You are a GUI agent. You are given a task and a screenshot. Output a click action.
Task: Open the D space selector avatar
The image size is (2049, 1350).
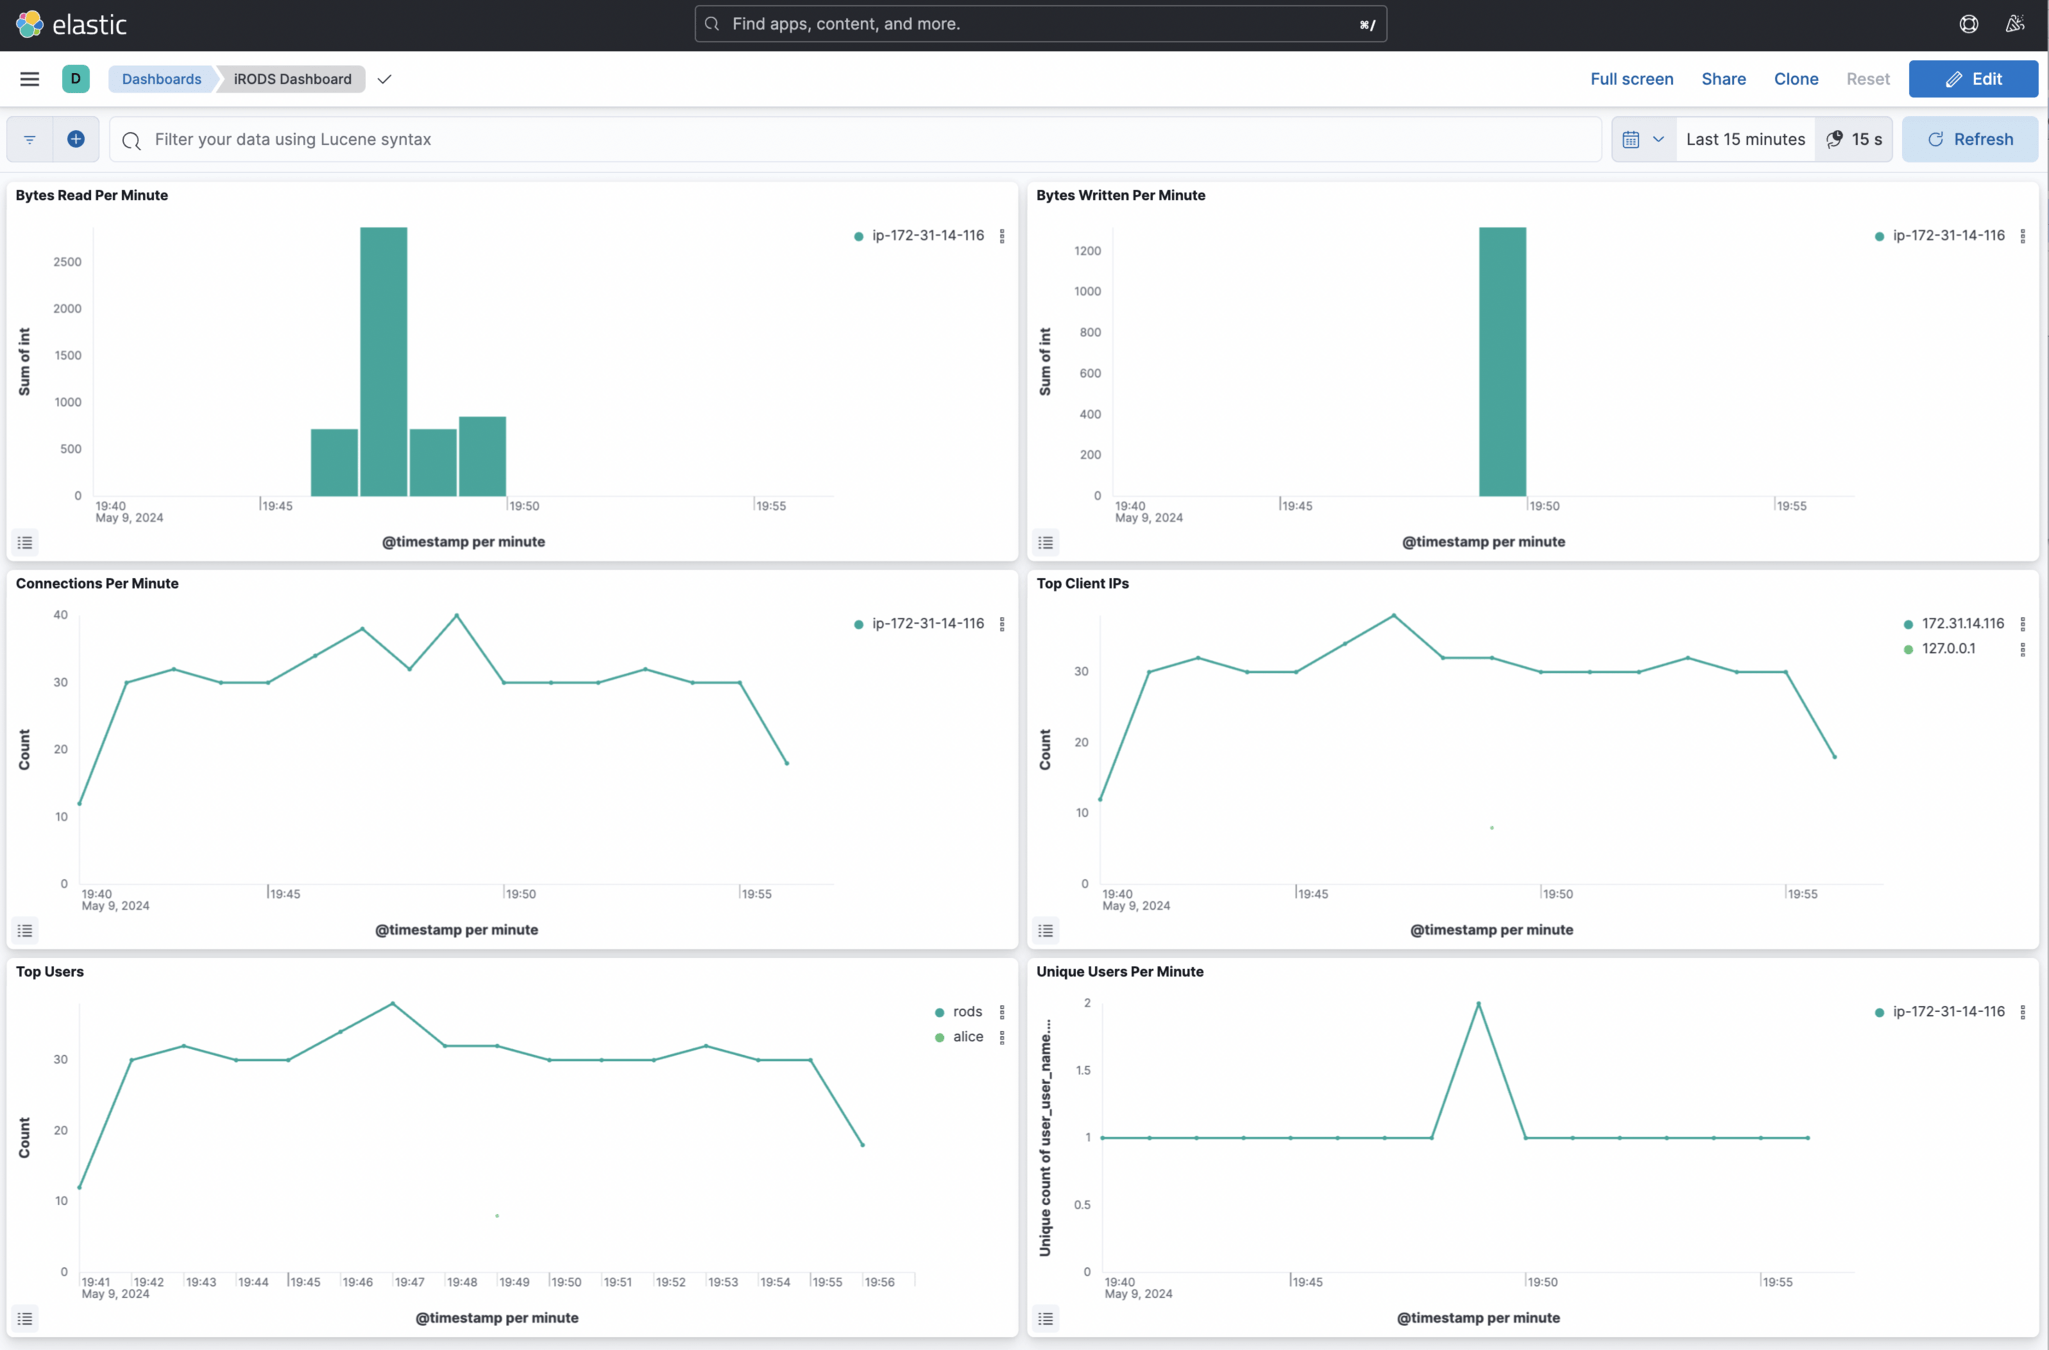(x=76, y=79)
